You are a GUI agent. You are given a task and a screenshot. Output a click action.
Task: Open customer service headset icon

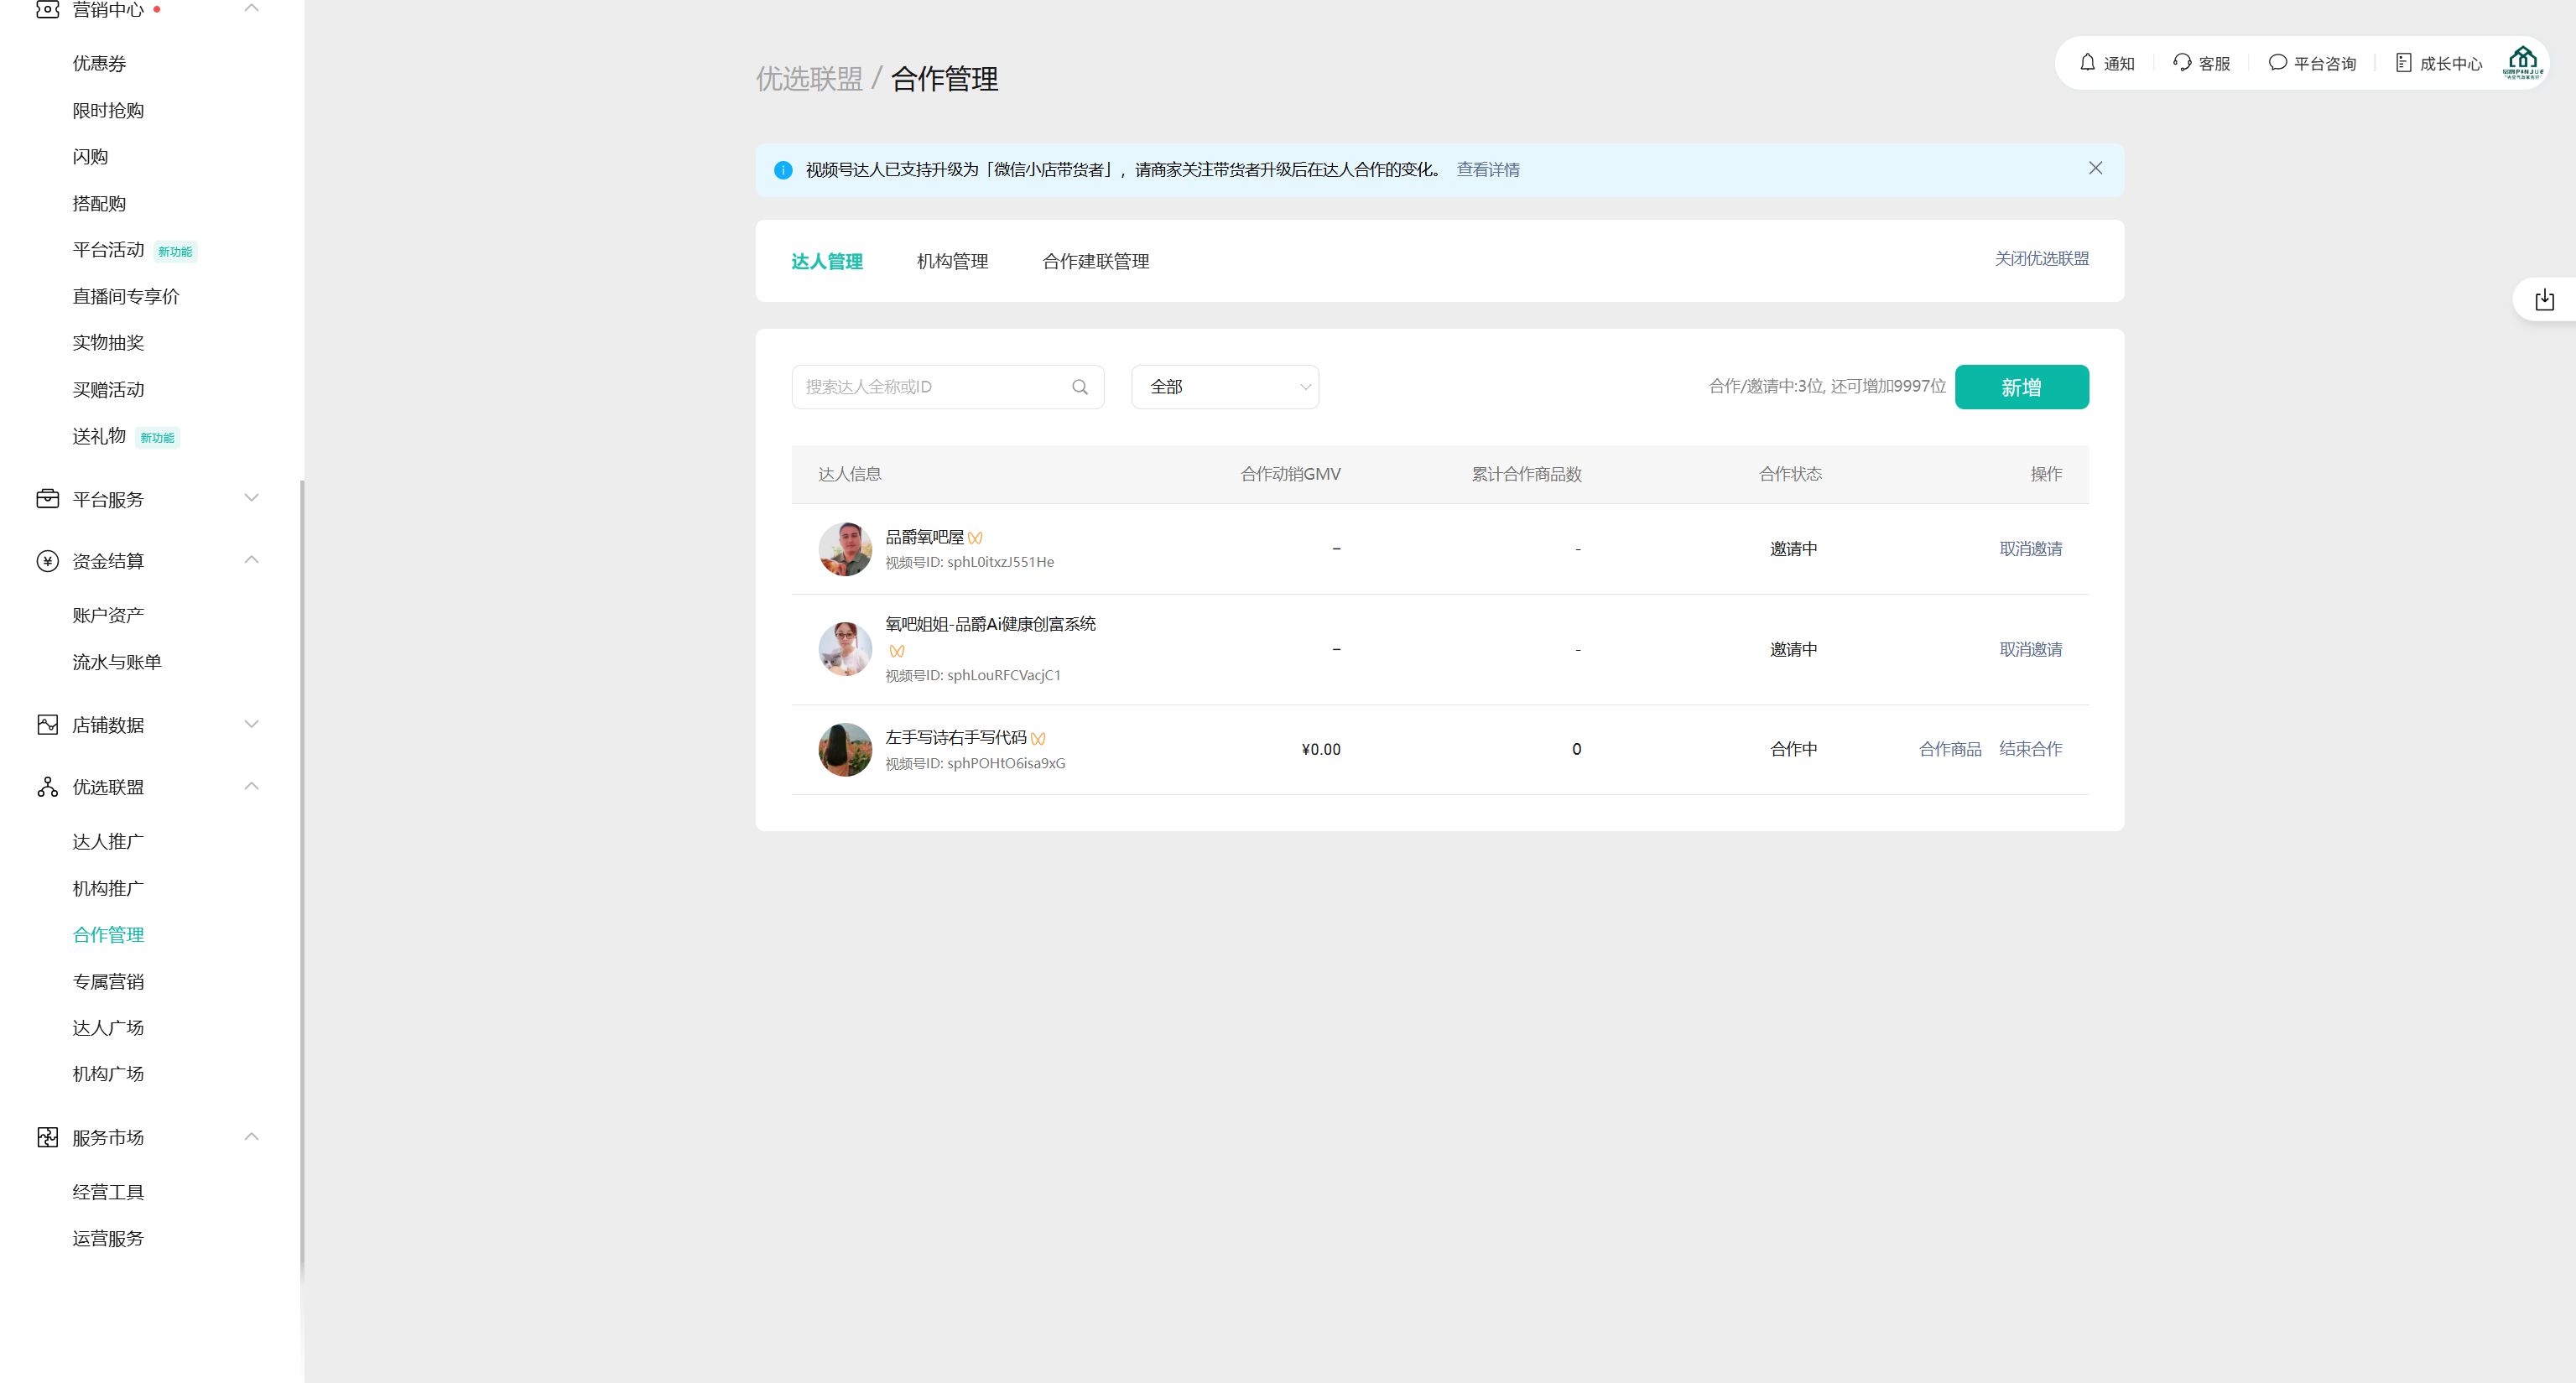[x=2182, y=62]
